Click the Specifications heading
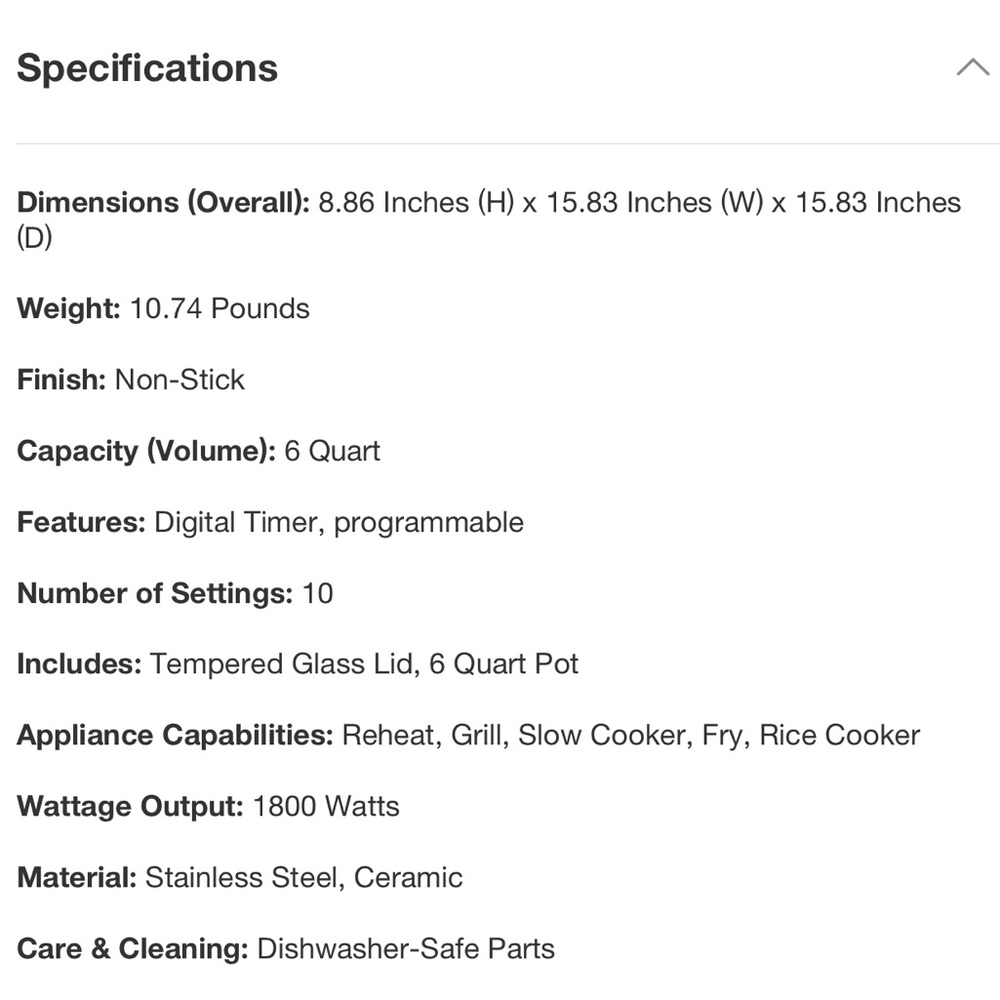This screenshot has width=1000, height=1000. 147,68
